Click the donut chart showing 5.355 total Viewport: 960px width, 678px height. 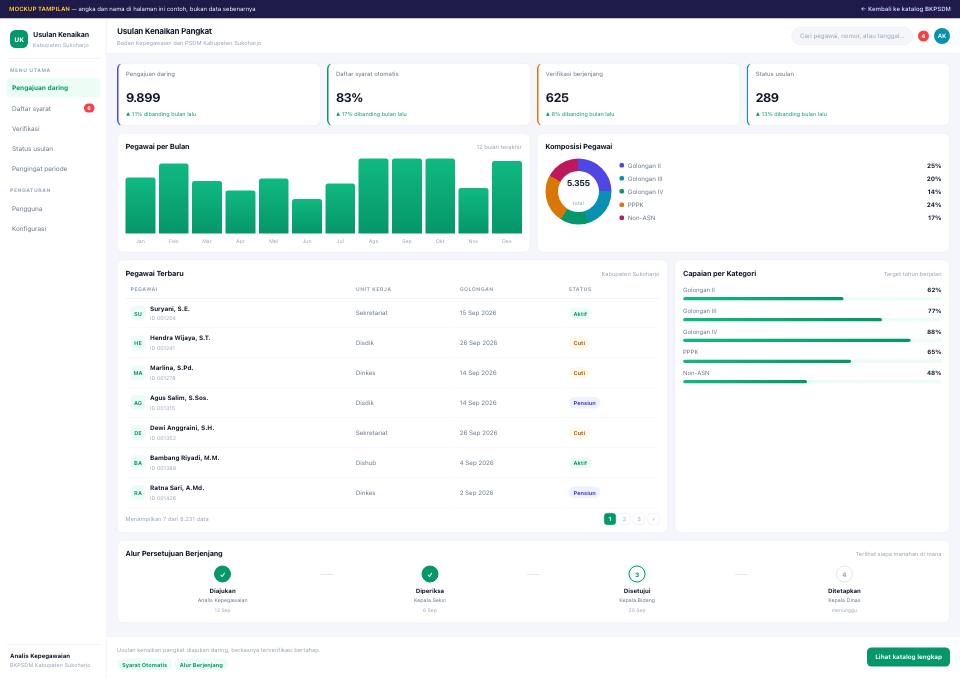point(578,191)
